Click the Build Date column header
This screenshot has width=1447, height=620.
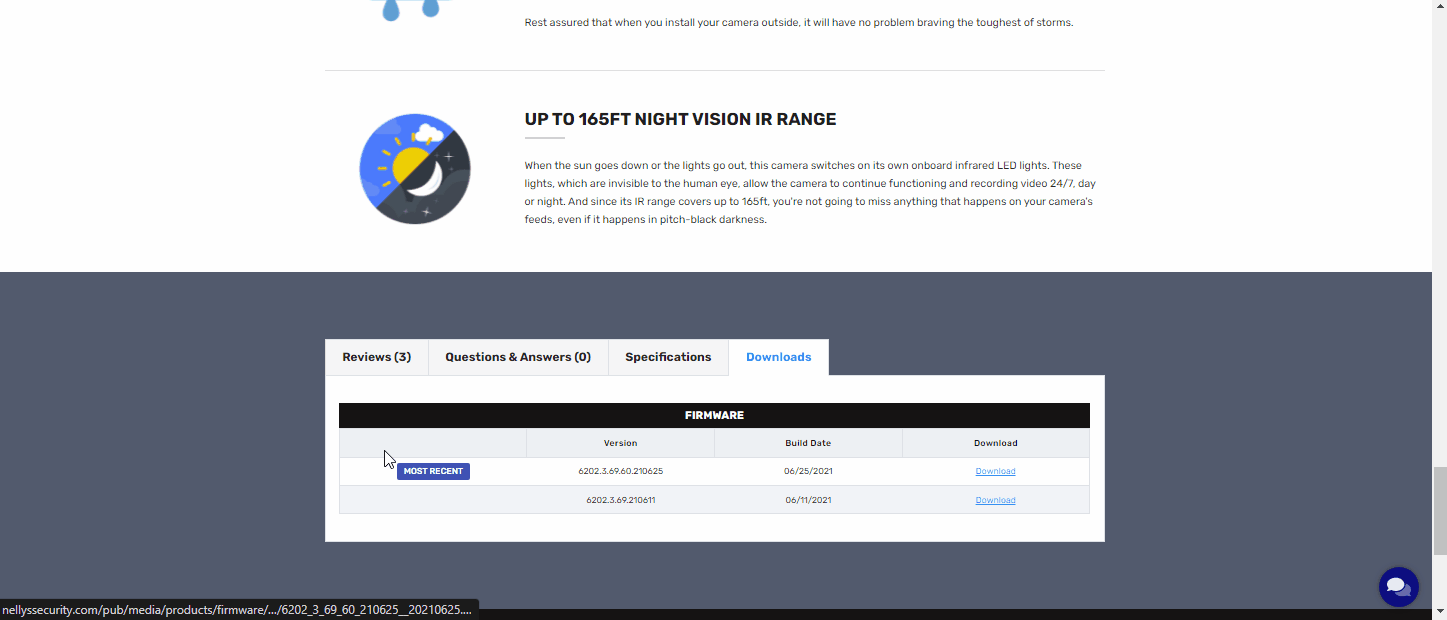pos(808,443)
